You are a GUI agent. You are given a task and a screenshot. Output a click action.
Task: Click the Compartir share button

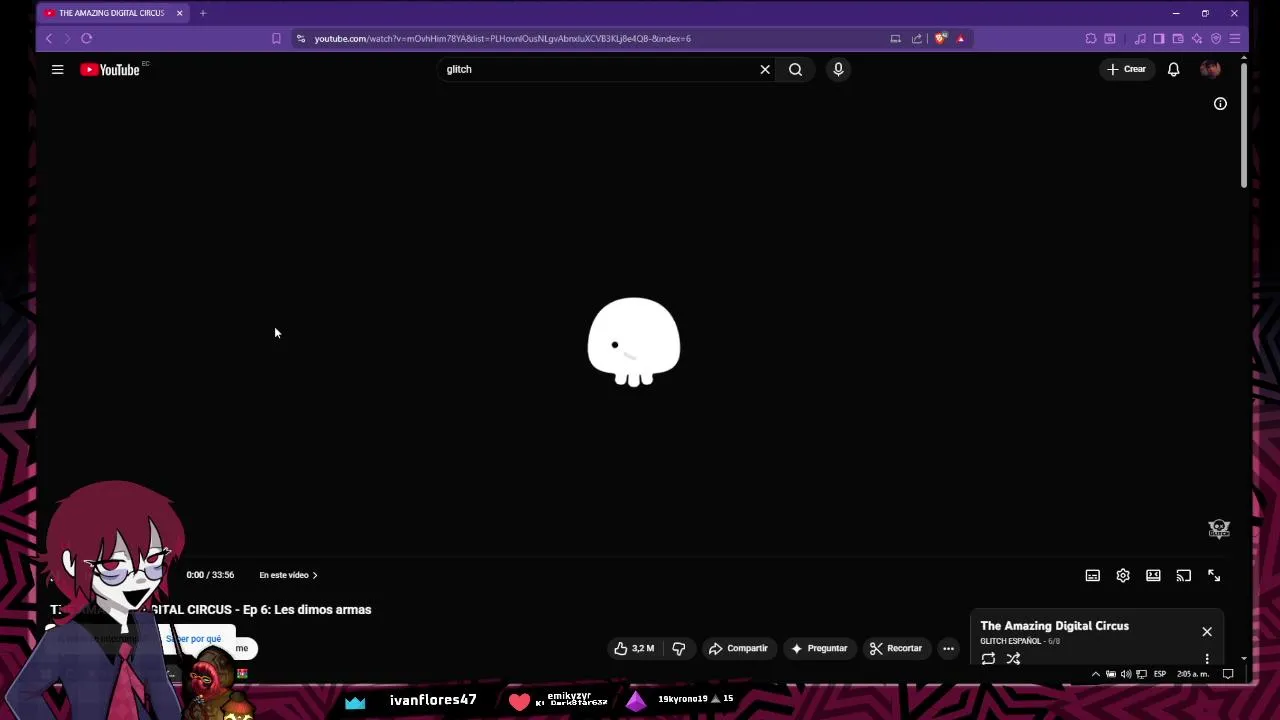(738, 648)
